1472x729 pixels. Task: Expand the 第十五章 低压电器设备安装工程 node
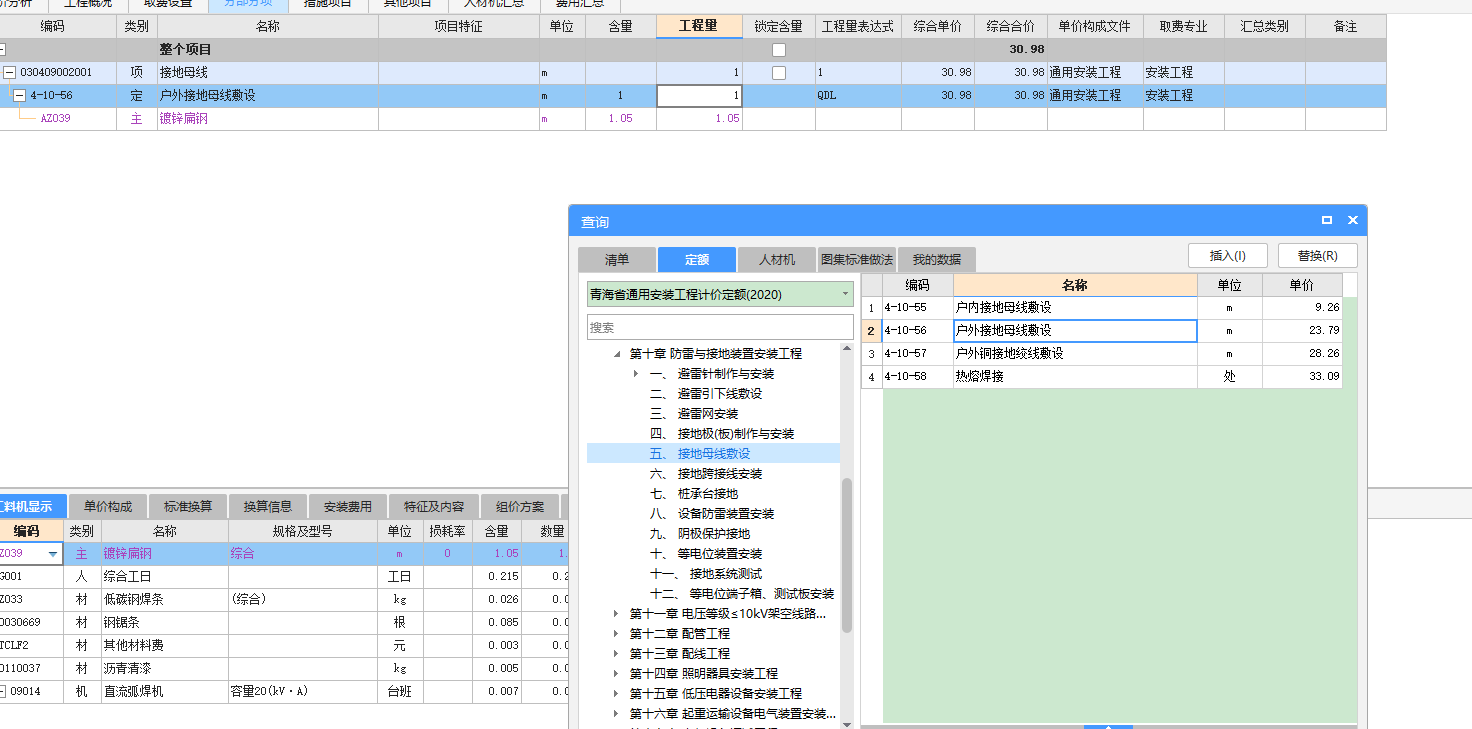(x=616, y=694)
